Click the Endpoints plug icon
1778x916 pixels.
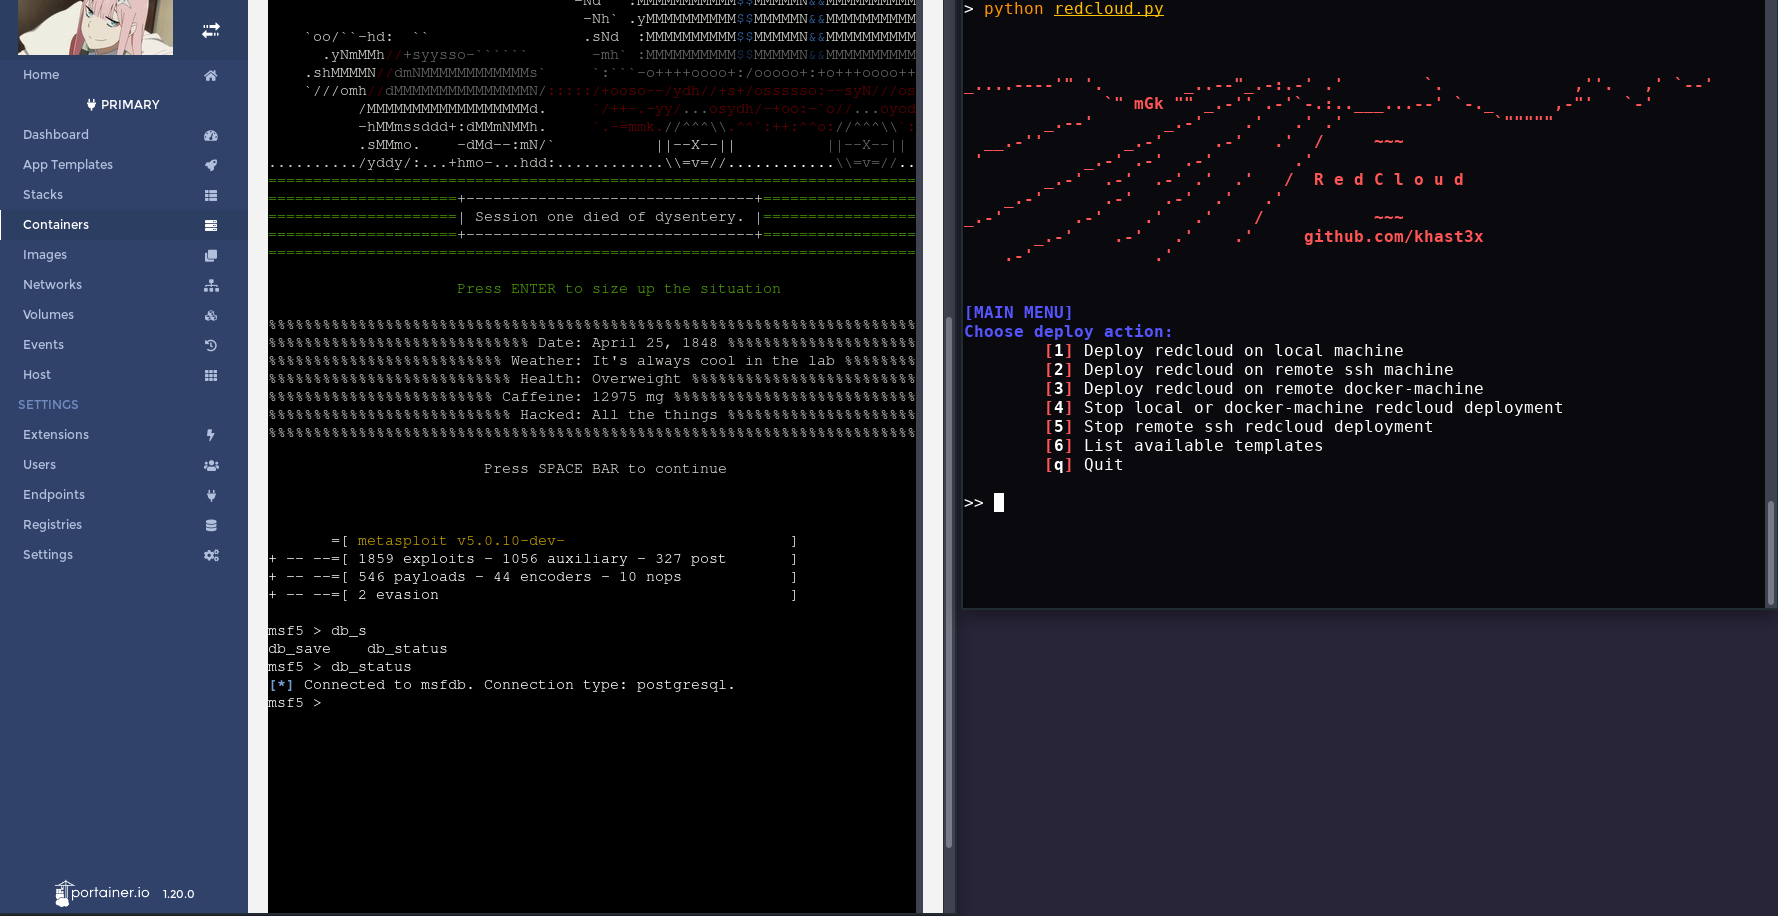(x=211, y=495)
